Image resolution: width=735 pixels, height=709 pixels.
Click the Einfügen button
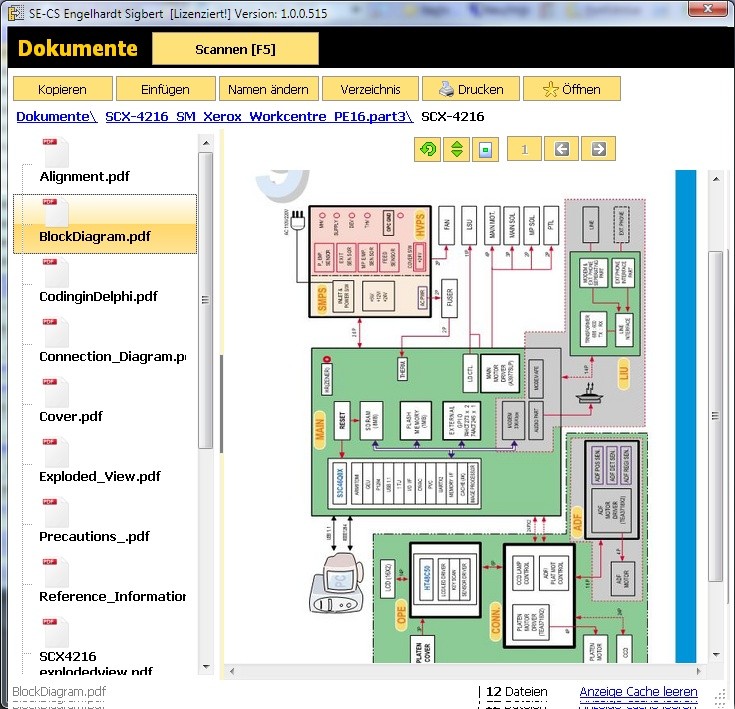(x=165, y=89)
